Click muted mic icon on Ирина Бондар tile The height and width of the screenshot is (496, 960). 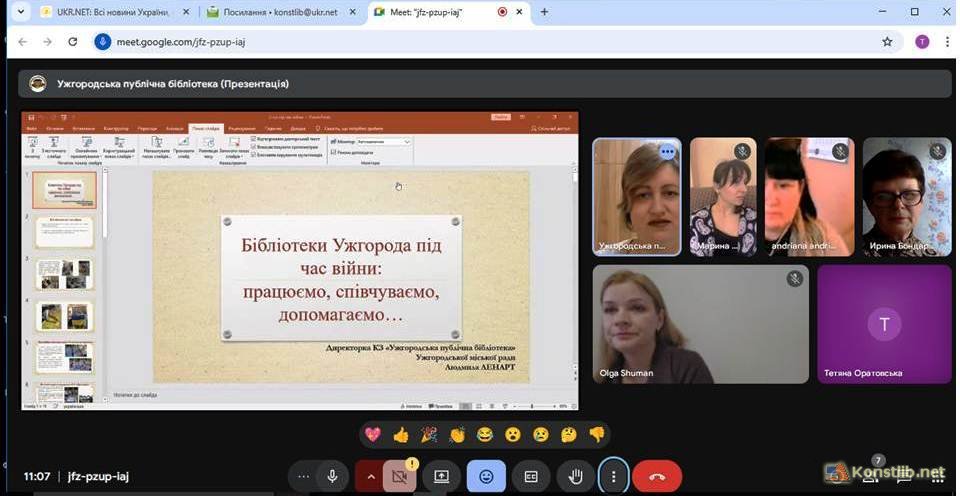click(x=937, y=151)
